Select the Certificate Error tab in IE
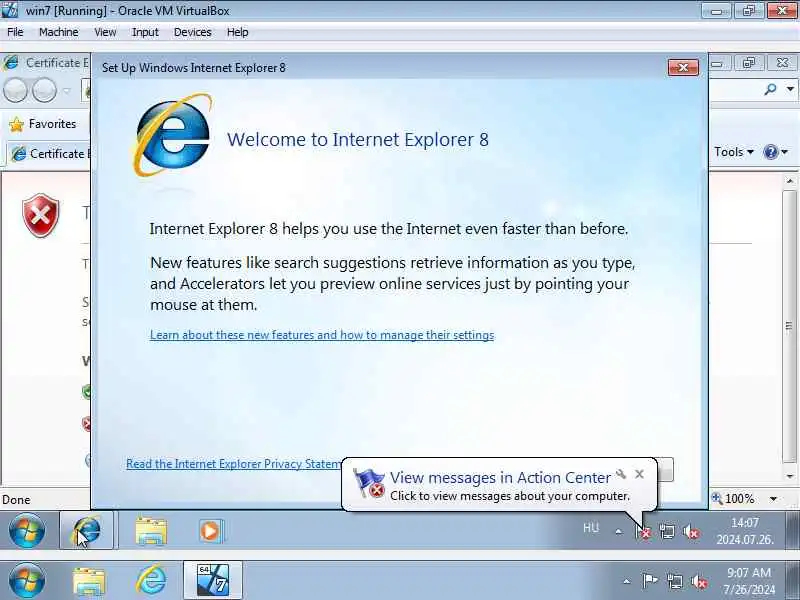 click(49, 154)
